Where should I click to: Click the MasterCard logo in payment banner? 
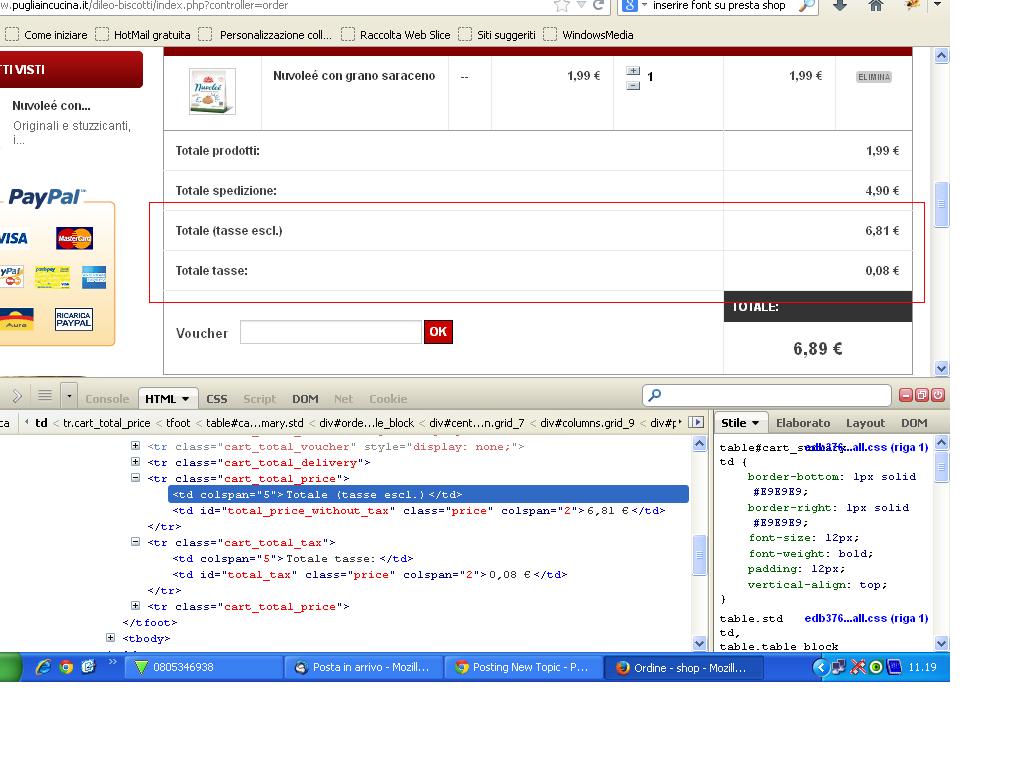click(74, 238)
